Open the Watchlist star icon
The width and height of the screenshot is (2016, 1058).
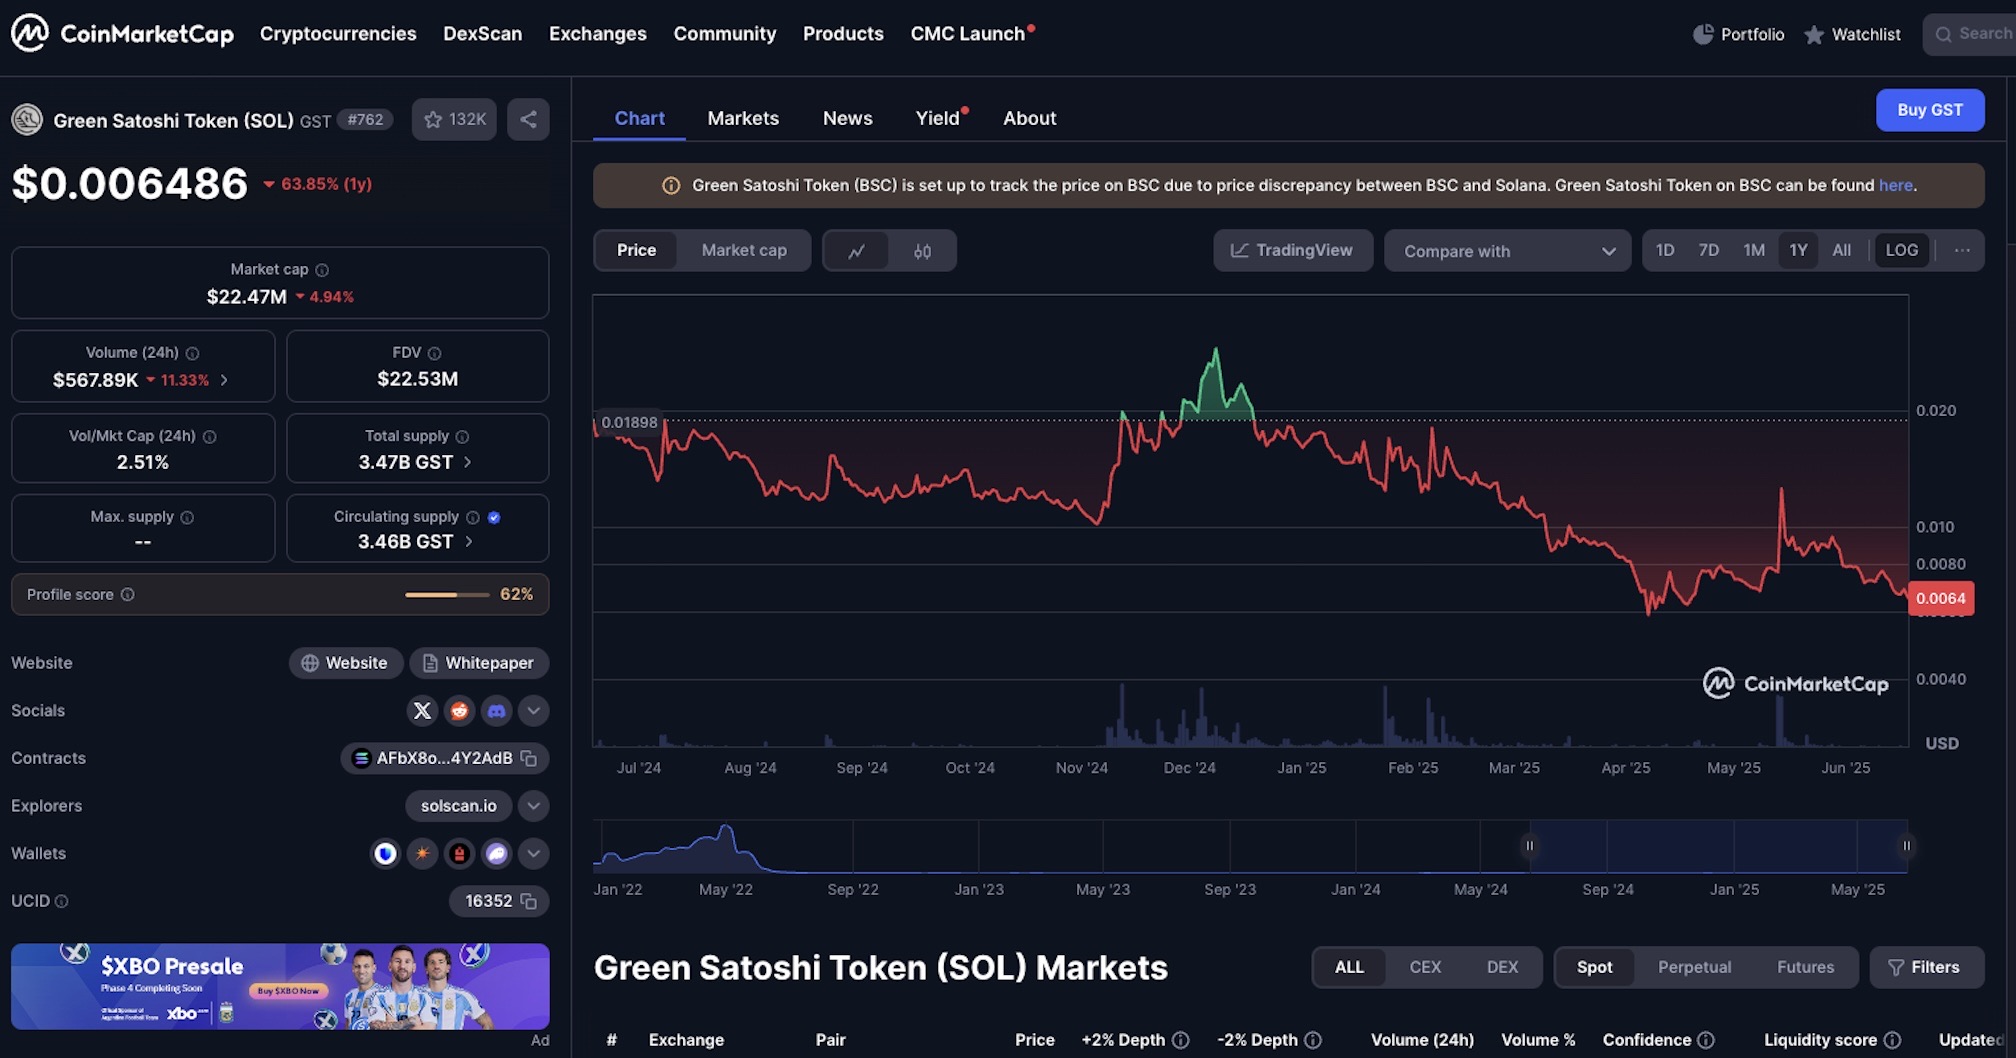(1814, 35)
